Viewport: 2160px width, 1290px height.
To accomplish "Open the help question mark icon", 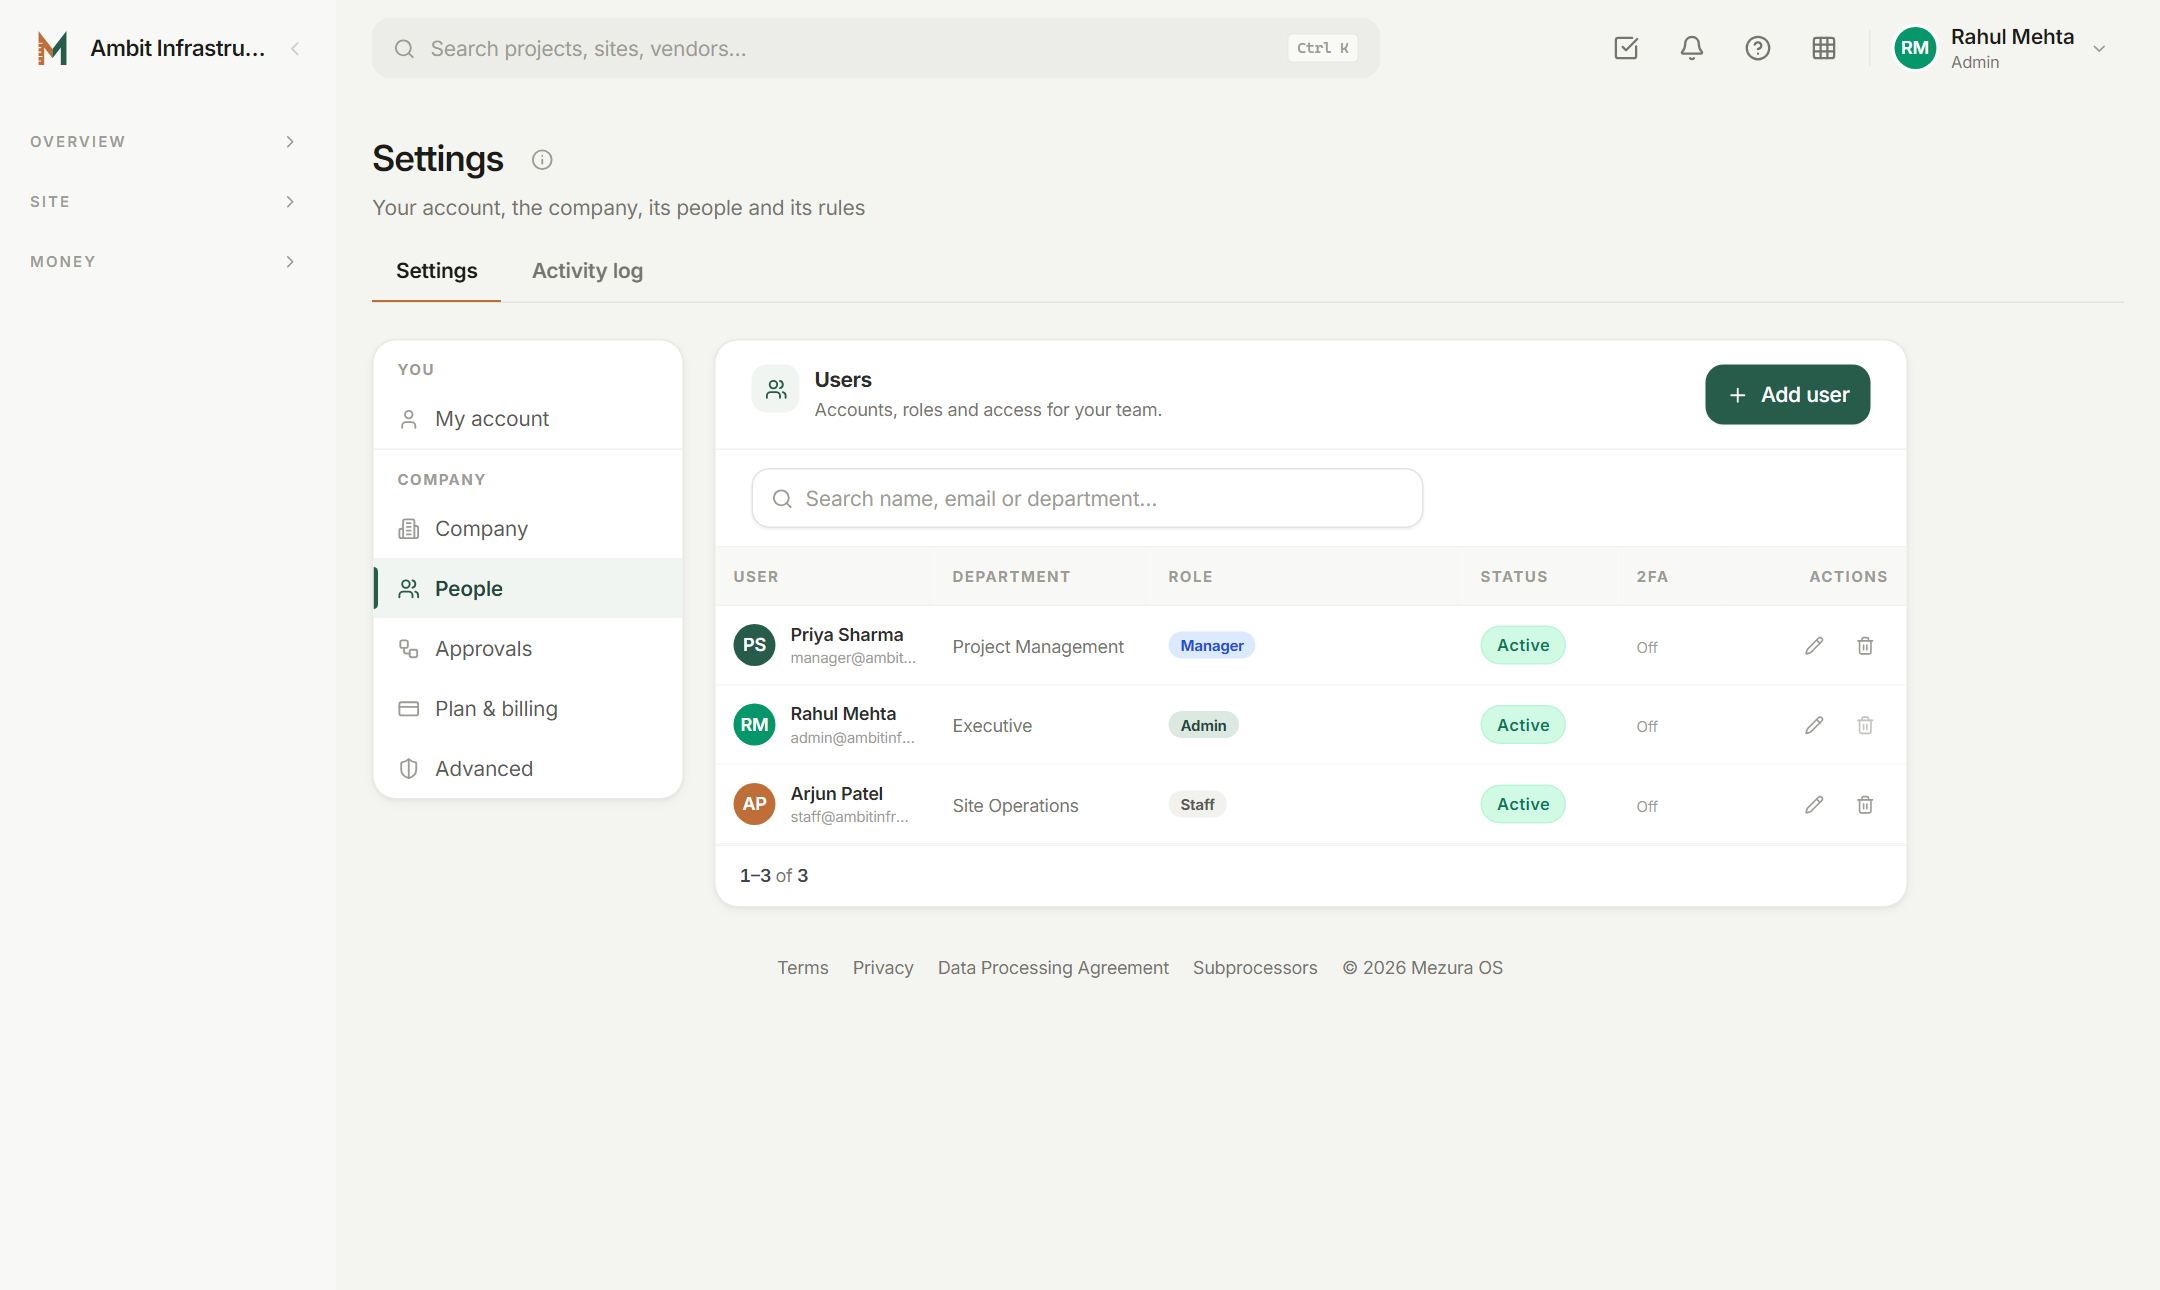I will tap(1758, 48).
